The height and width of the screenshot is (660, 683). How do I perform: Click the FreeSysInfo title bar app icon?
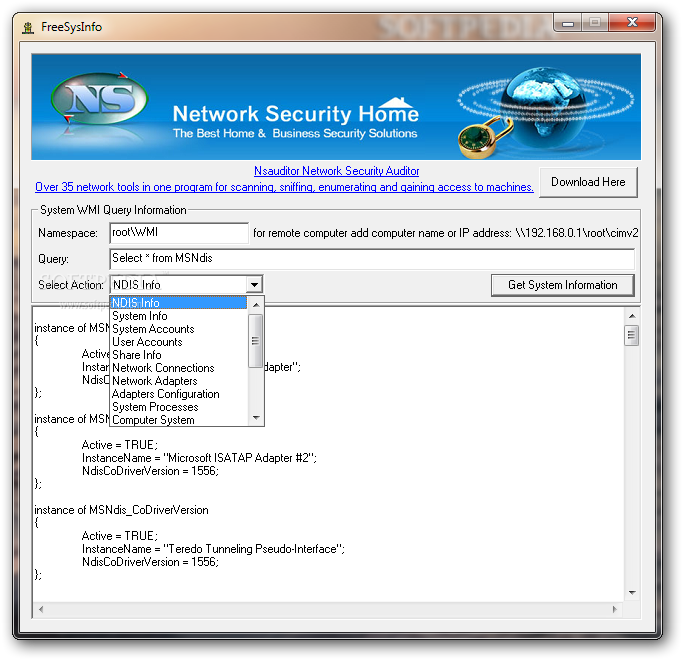(28, 27)
